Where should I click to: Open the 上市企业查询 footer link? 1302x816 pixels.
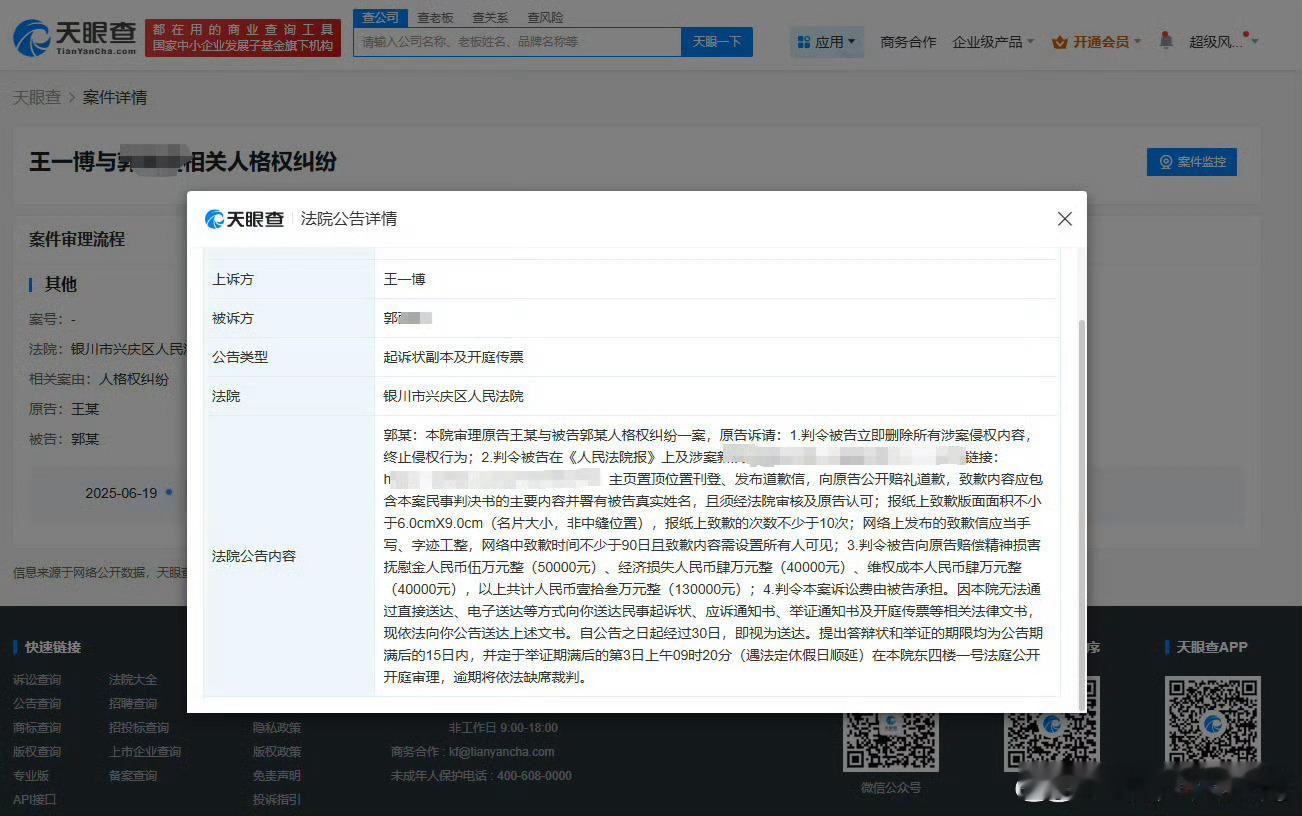click(145, 752)
